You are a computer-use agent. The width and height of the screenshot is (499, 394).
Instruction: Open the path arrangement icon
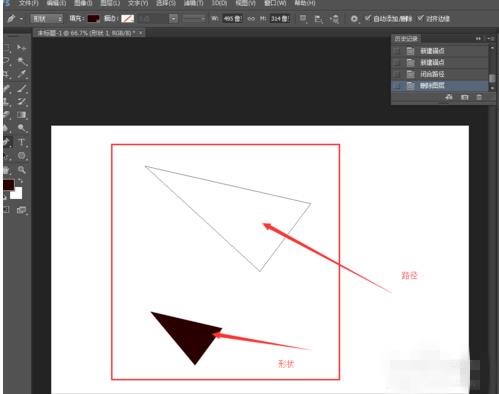(x=334, y=19)
